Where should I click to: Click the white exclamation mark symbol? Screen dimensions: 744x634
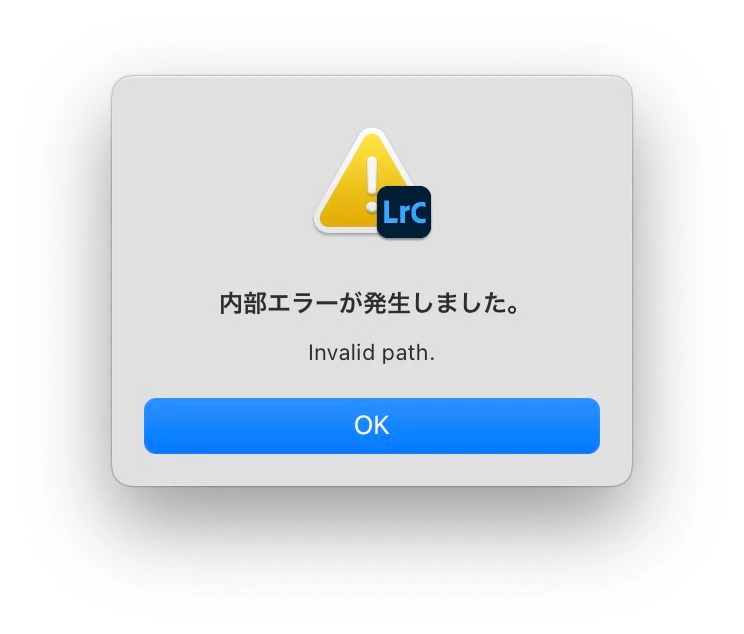[372, 184]
